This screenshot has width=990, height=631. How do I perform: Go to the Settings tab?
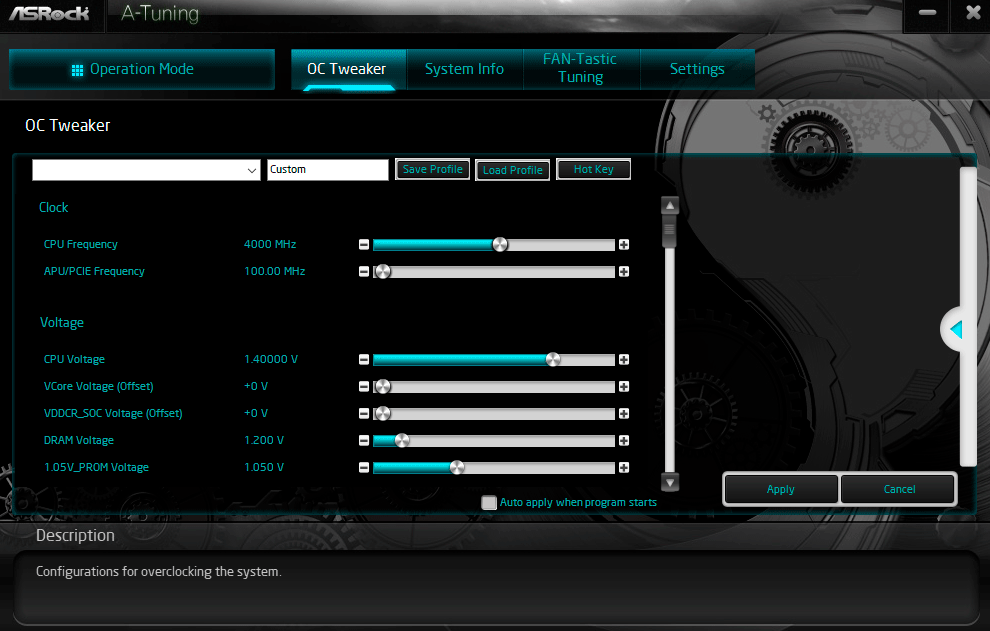pyautogui.click(x=697, y=69)
